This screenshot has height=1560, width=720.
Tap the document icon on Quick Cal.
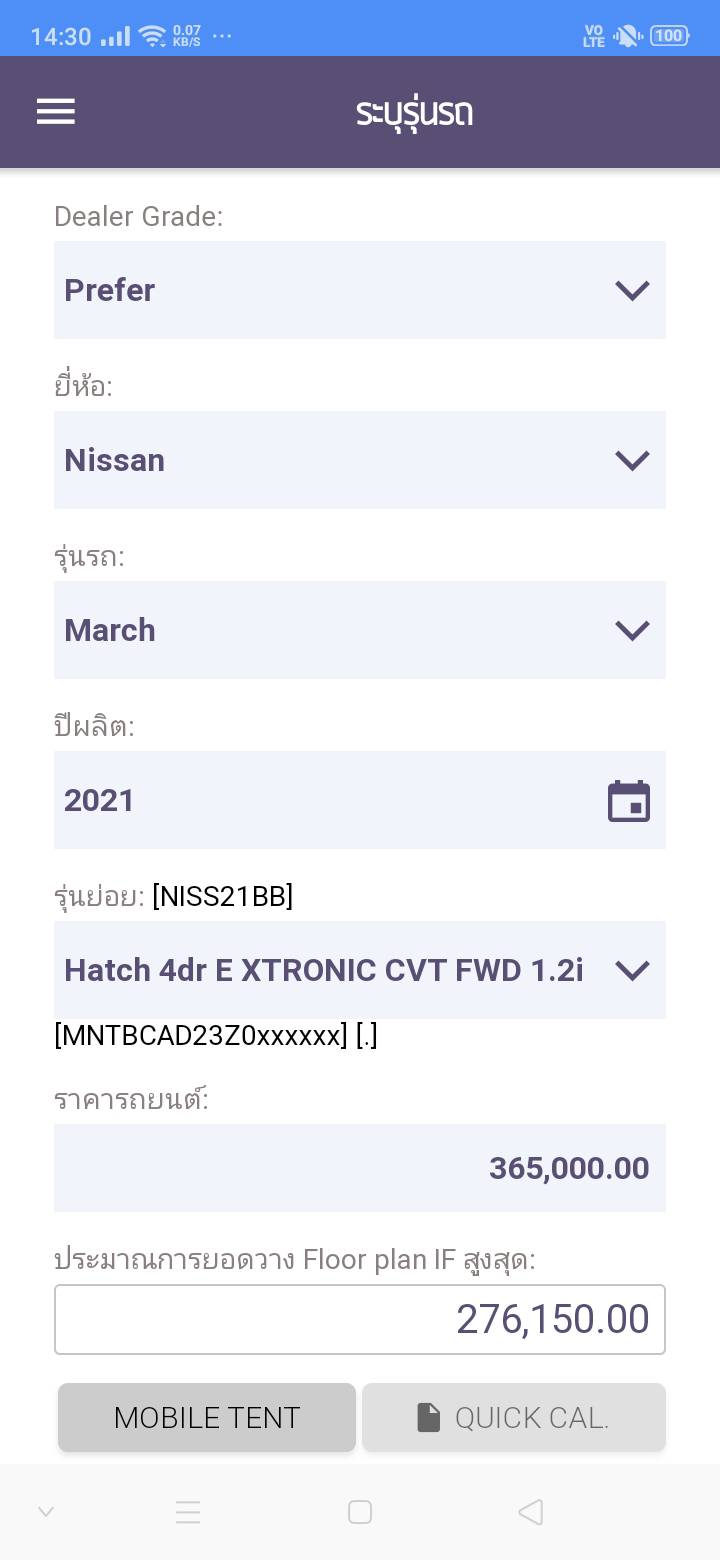tap(429, 1417)
